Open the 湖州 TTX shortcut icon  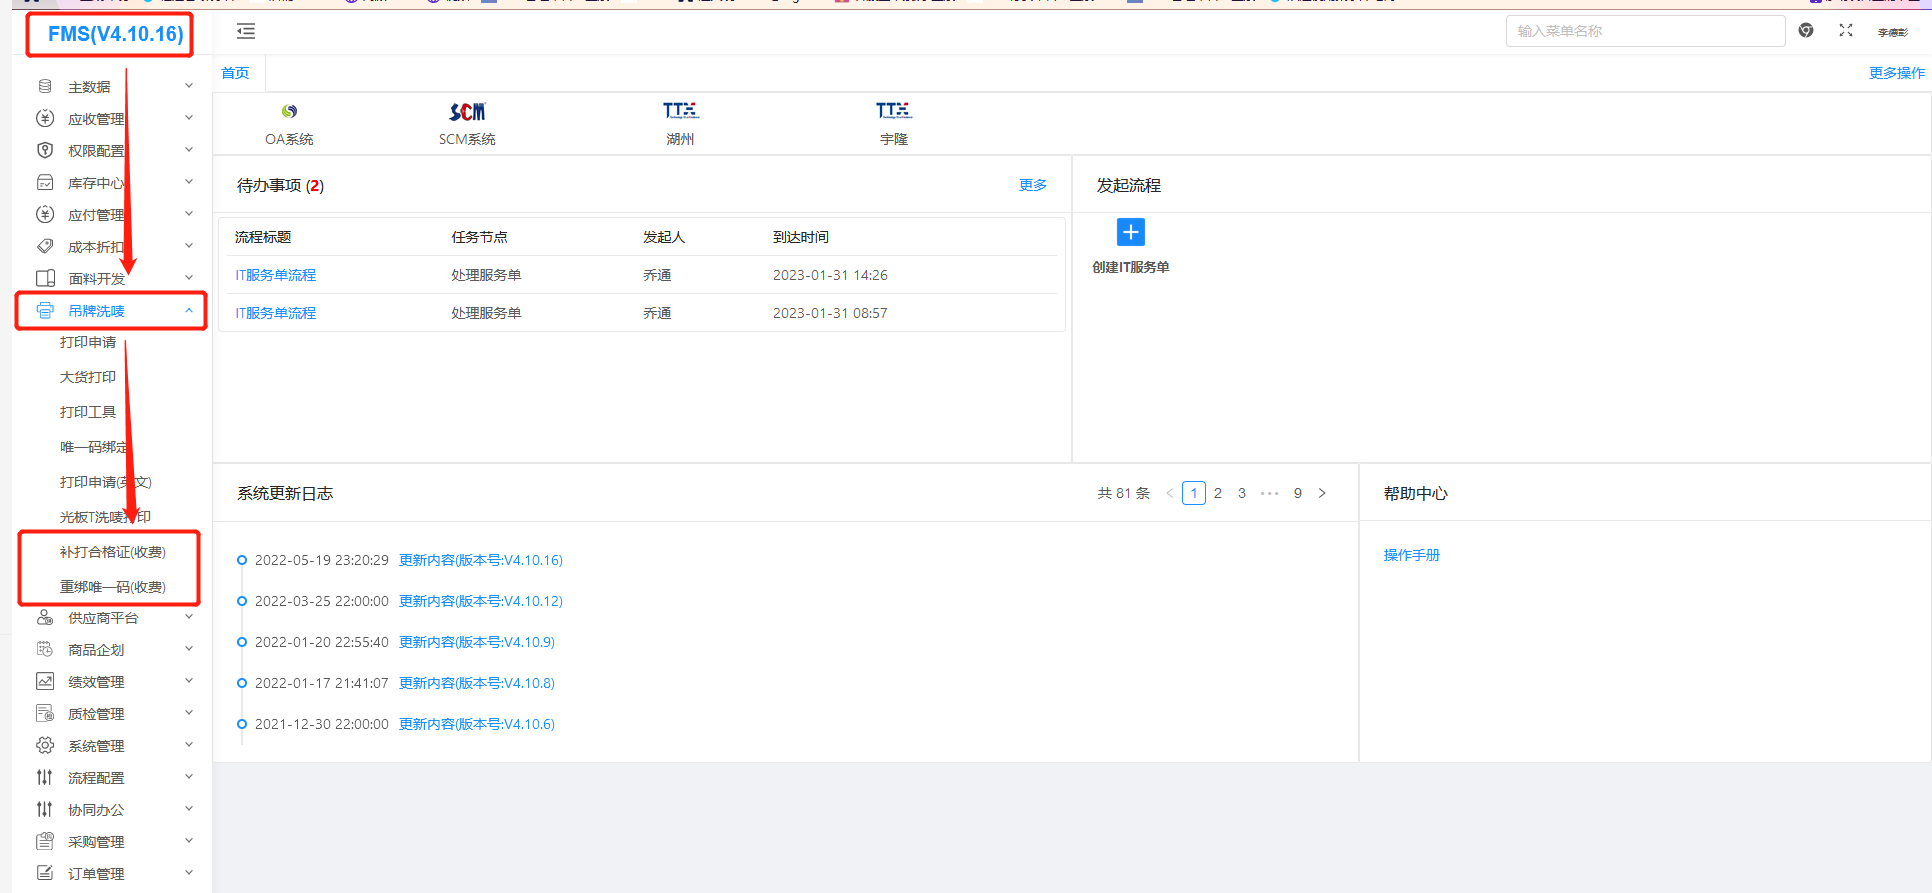click(x=680, y=111)
